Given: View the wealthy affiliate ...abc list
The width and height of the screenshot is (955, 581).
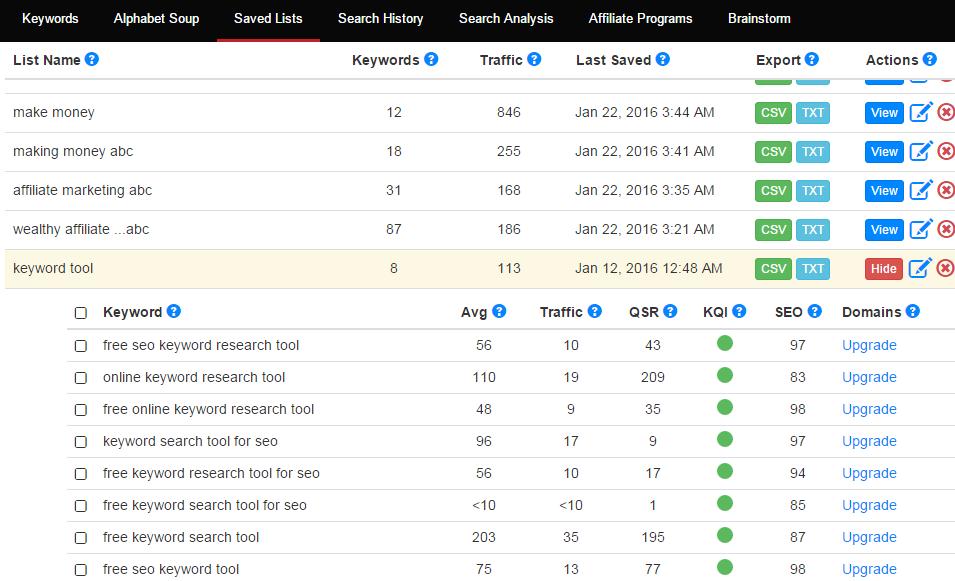Looking at the screenshot, I should [884, 230].
